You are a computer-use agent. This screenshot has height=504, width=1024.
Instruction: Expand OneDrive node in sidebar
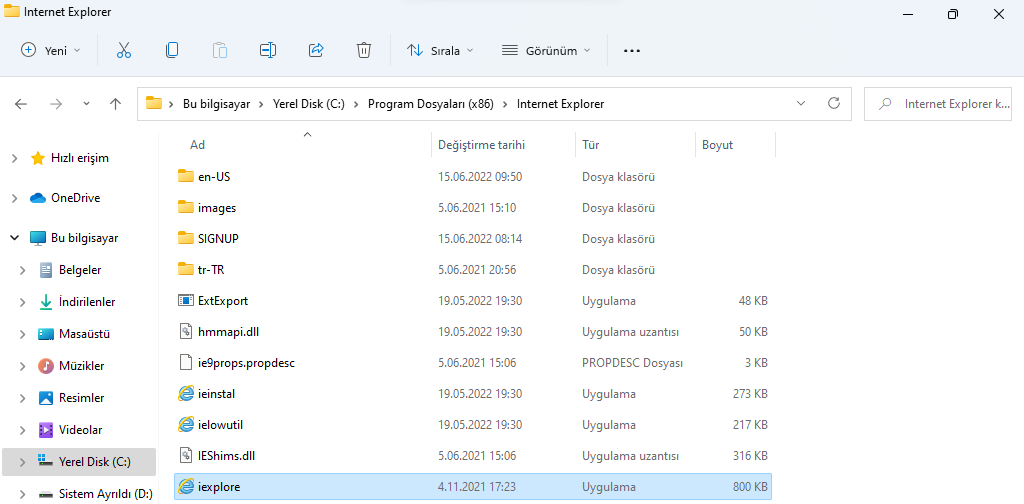(x=14, y=198)
